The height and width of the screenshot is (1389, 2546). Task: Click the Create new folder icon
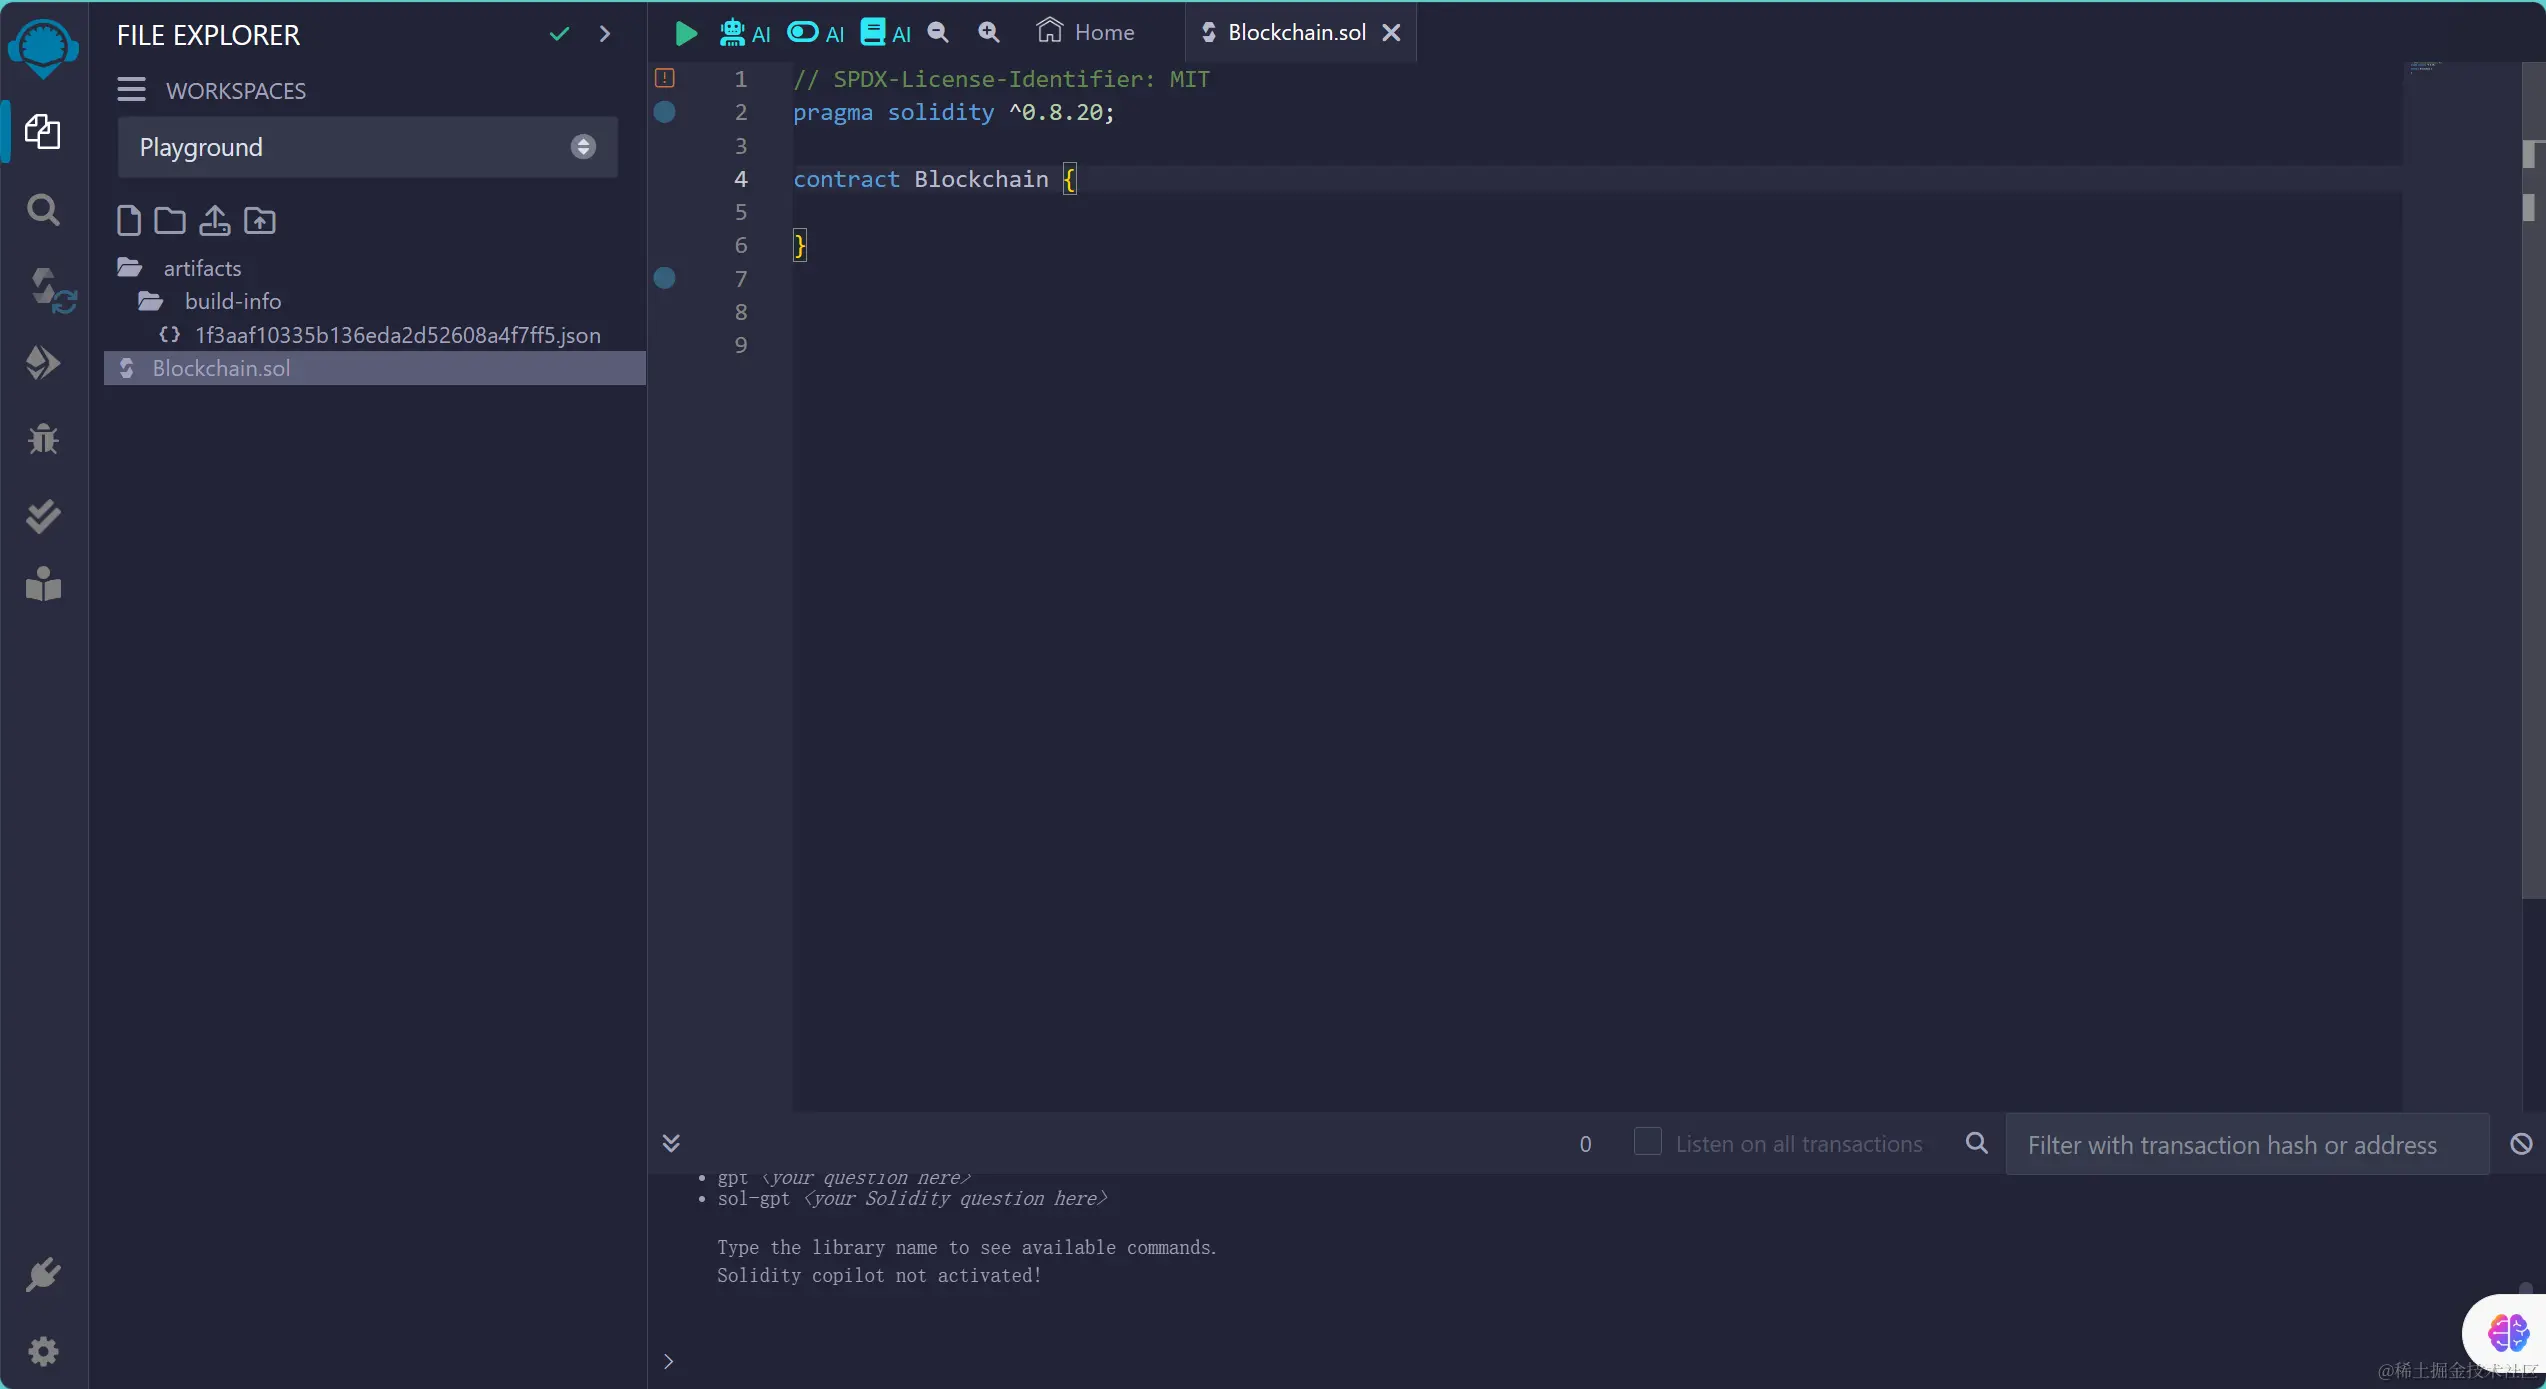coord(170,220)
